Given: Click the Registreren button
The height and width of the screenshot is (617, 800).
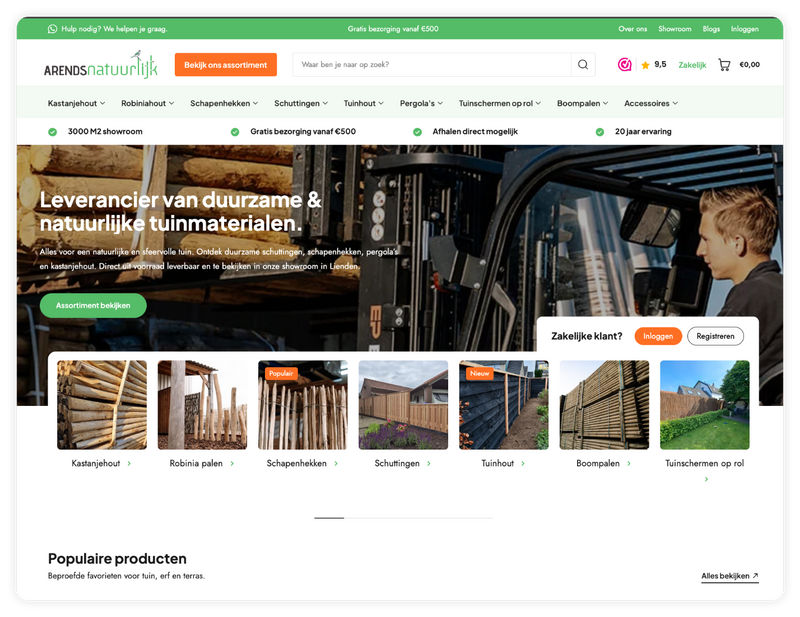Looking at the screenshot, I should point(715,336).
